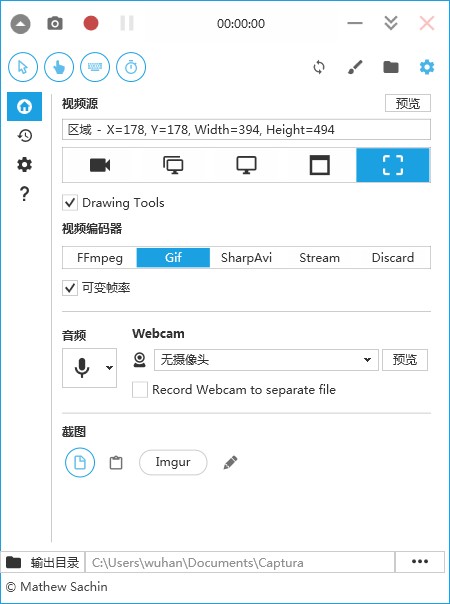Toggle keystrokes overlay keyboard icon
Viewport: 450px width, 604px height.
tap(95, 67)
